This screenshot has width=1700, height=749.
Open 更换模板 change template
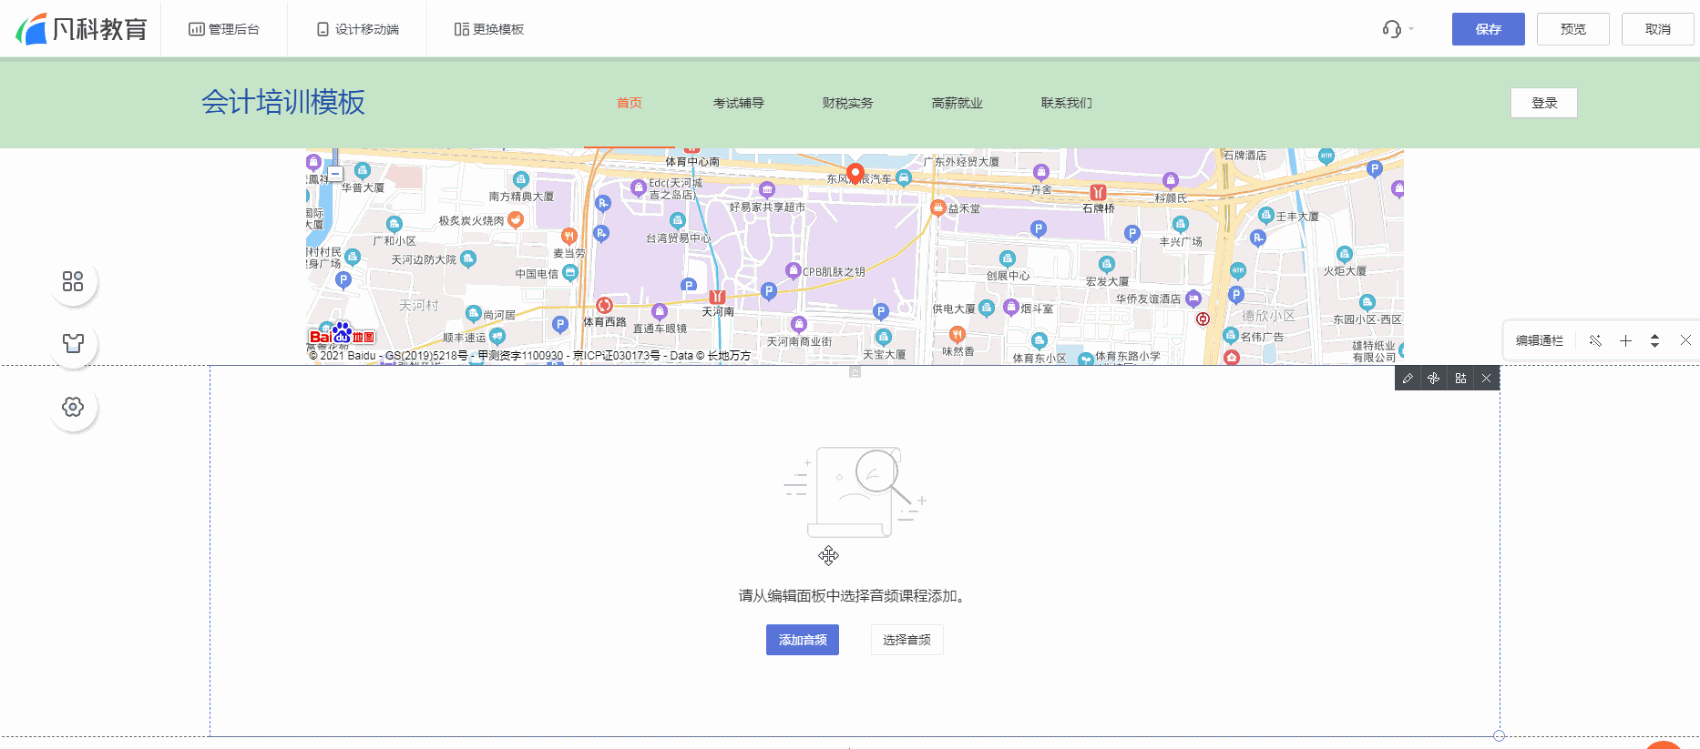click(x=489, y=29)
